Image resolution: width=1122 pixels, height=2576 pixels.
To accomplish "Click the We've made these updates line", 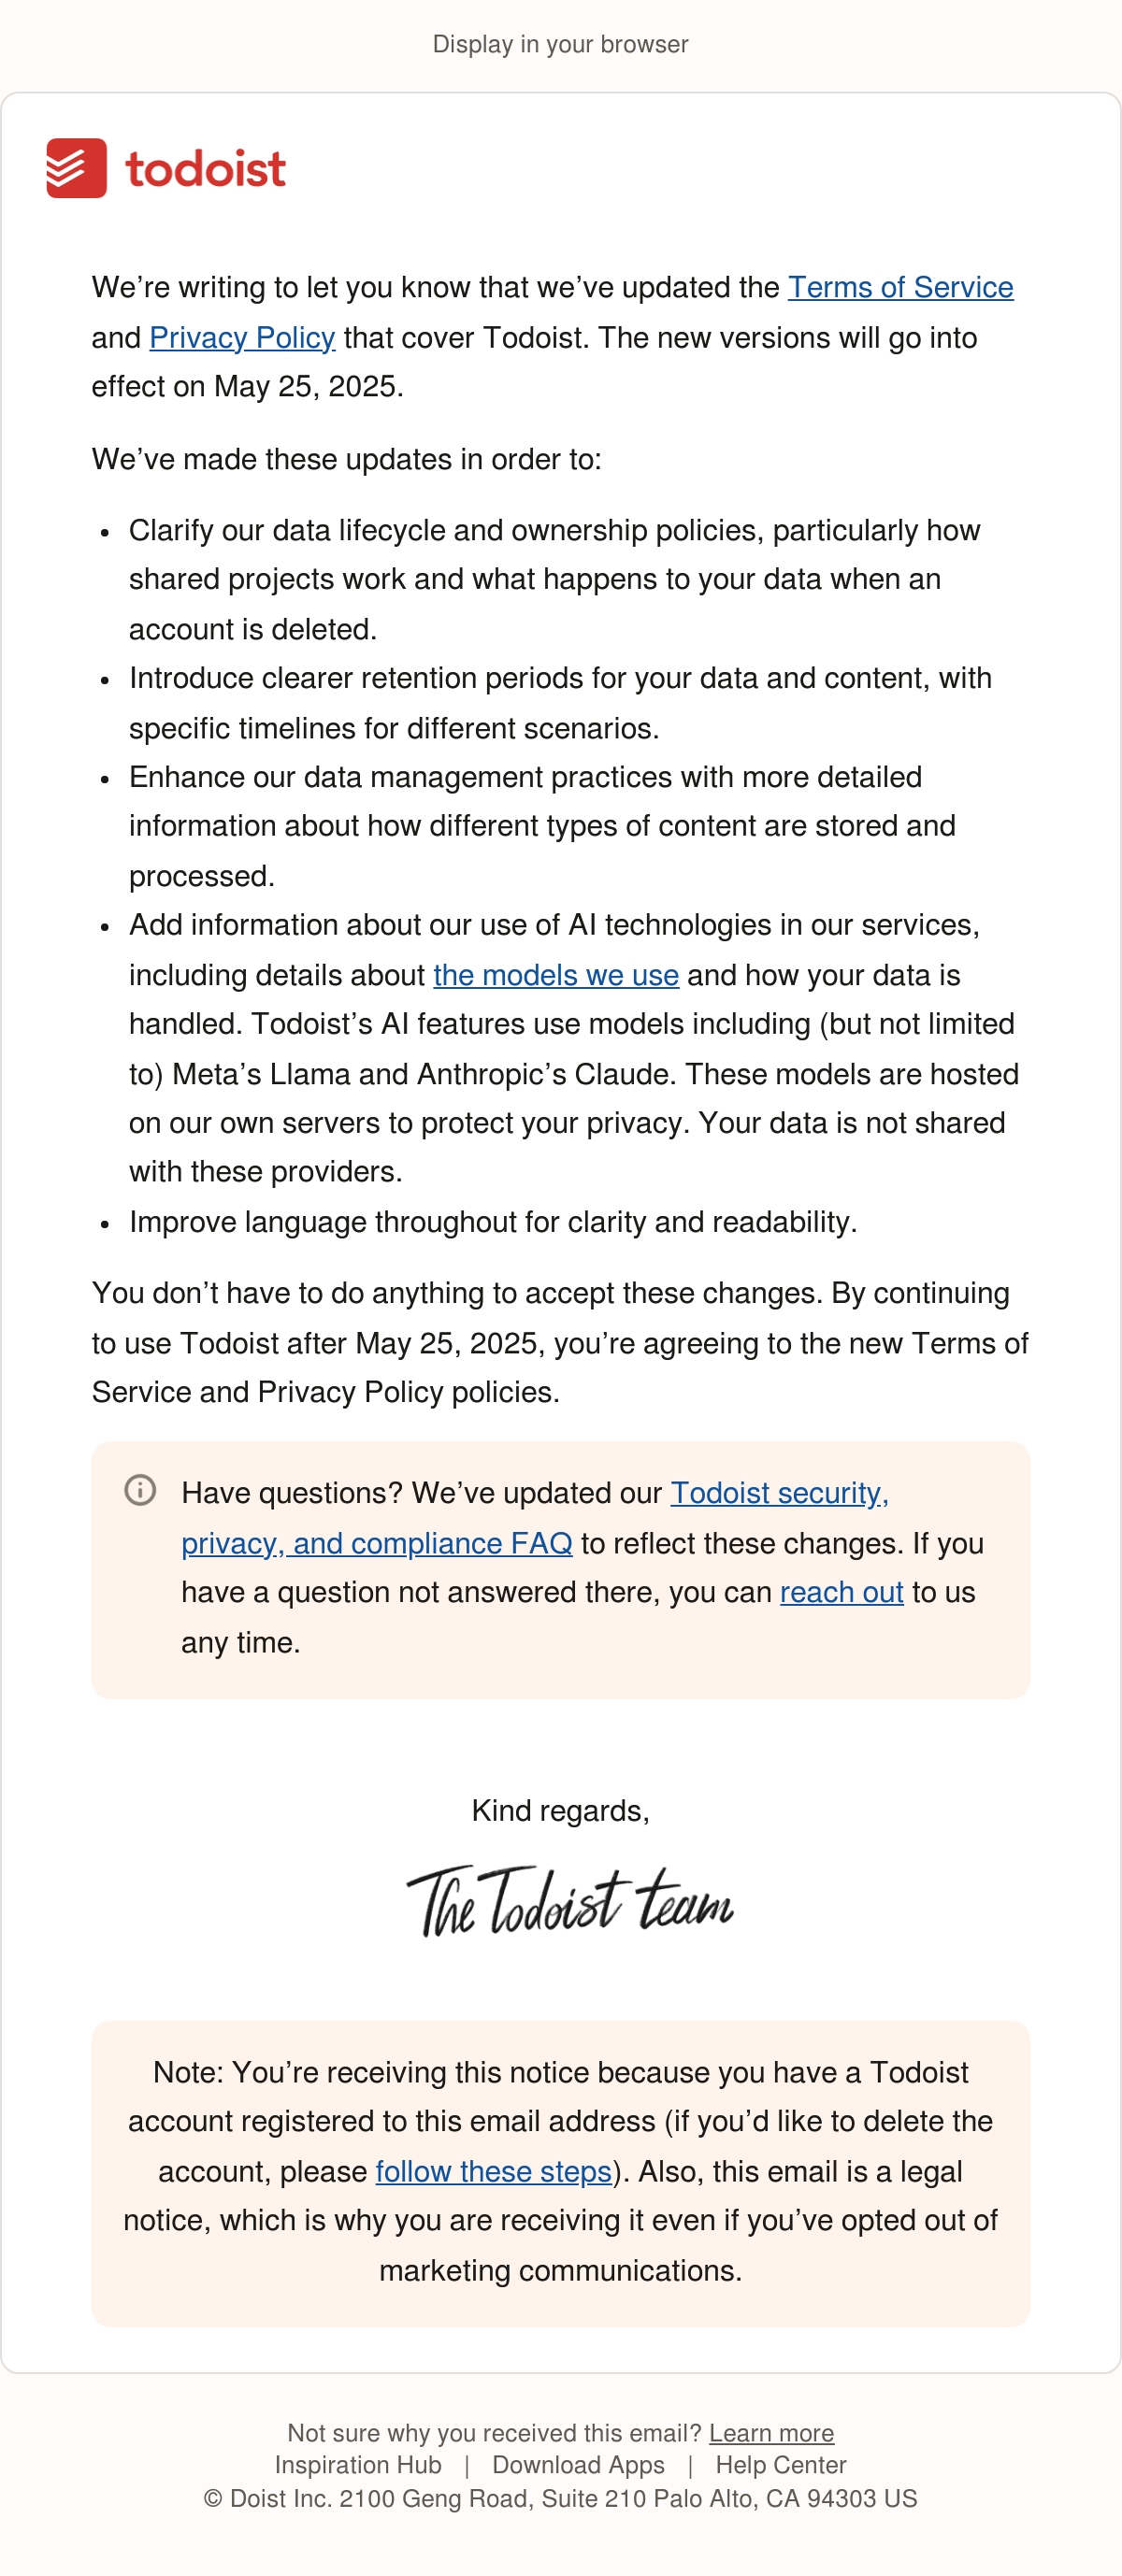I will (x=346, y=459).
